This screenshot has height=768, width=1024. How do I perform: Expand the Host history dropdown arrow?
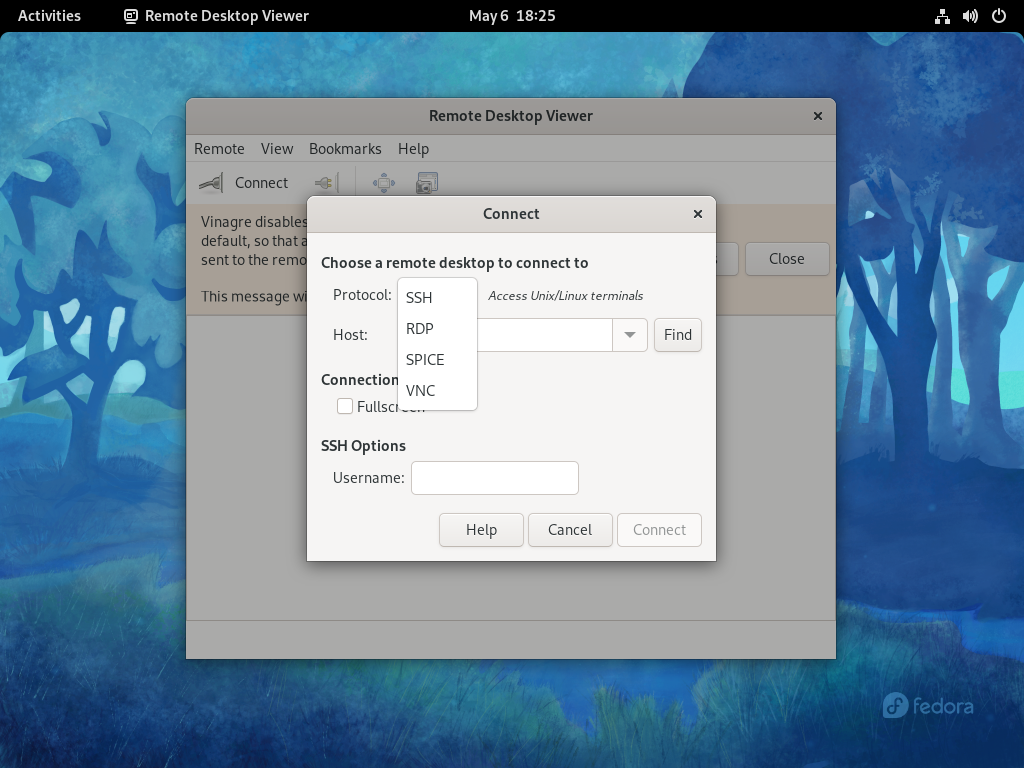pos(630,335)
